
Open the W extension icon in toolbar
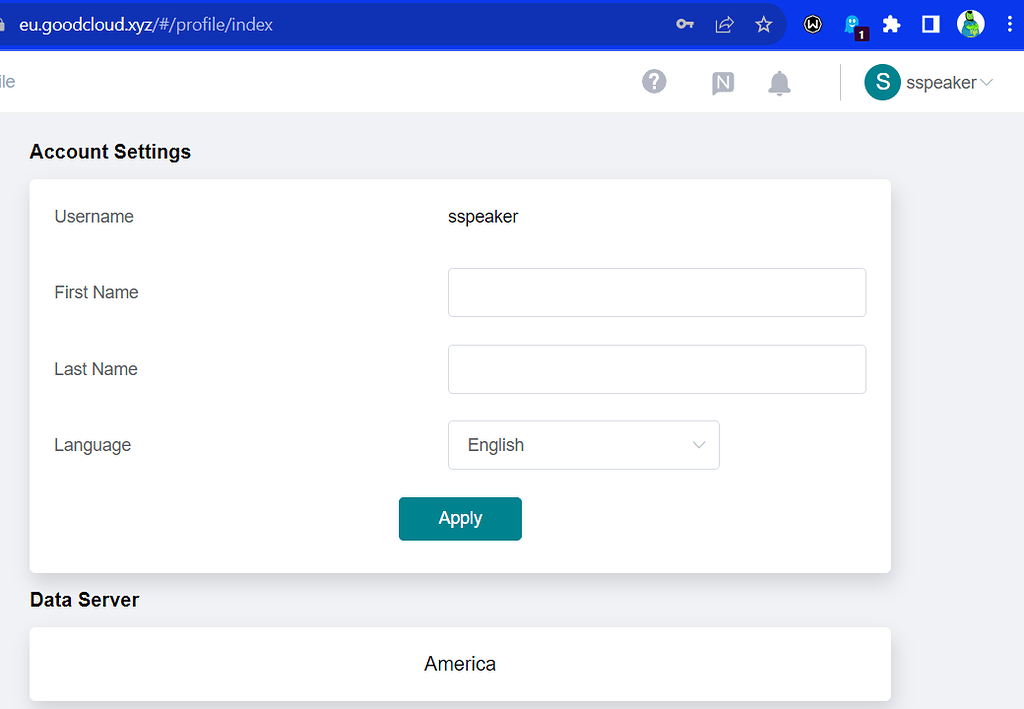pyautogui.click(x=812, y=25)
